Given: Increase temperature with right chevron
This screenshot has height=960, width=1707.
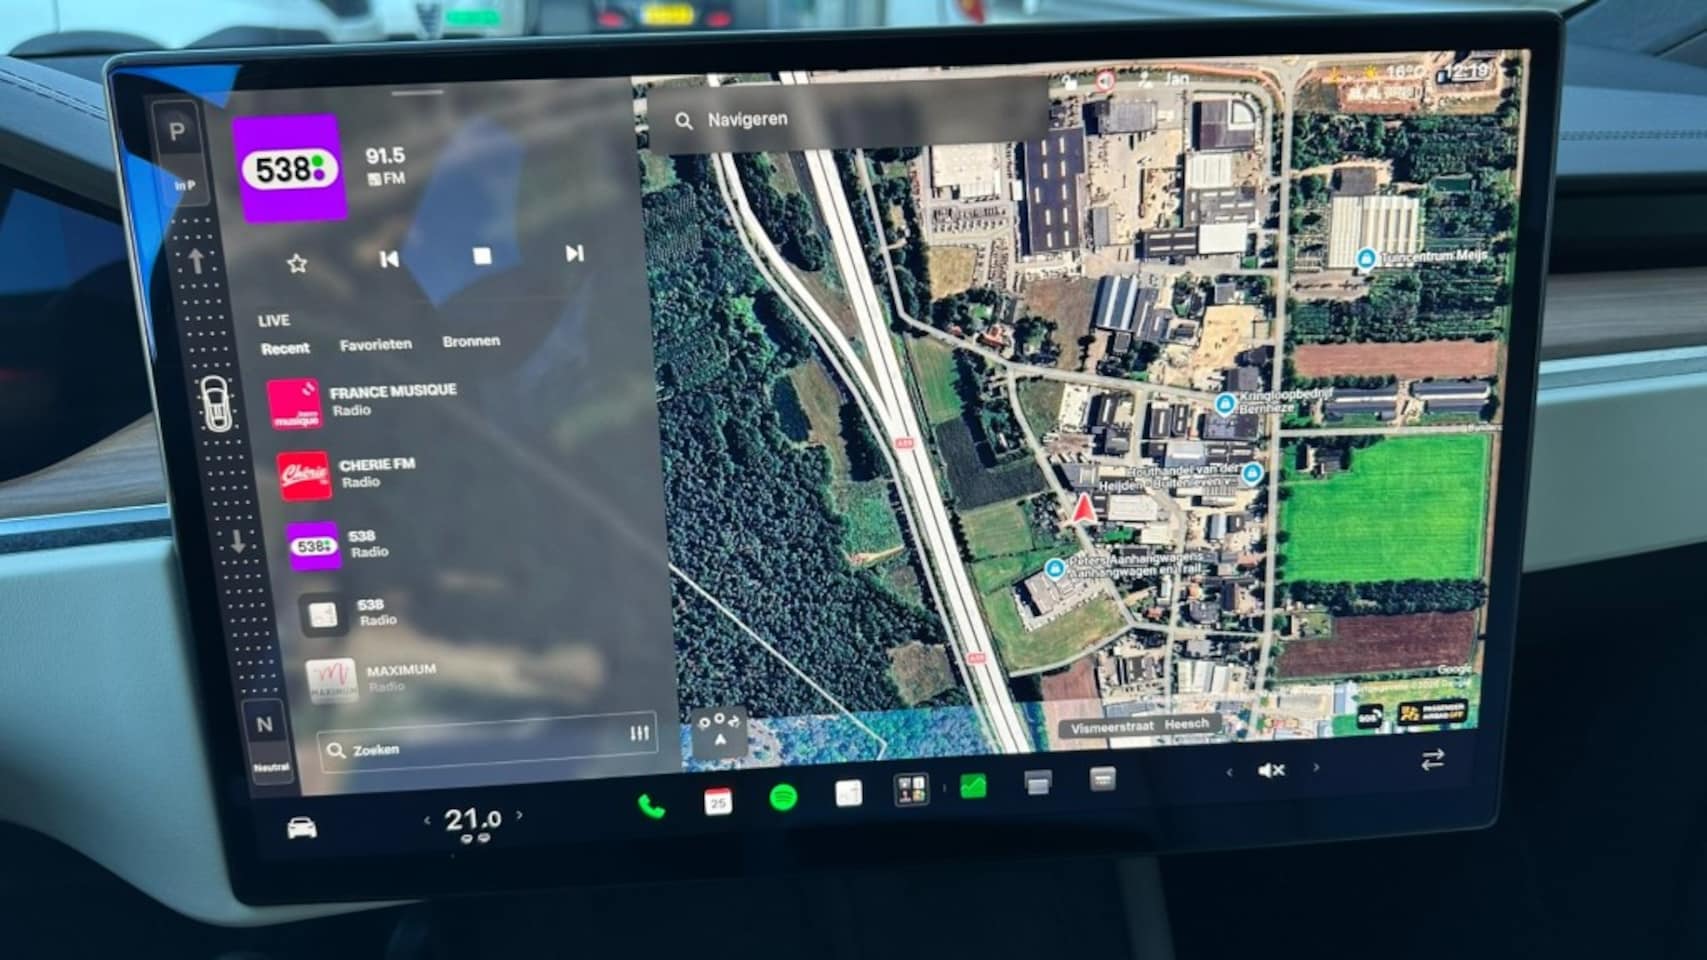Looking at the screenshot, I should [519, 815].
